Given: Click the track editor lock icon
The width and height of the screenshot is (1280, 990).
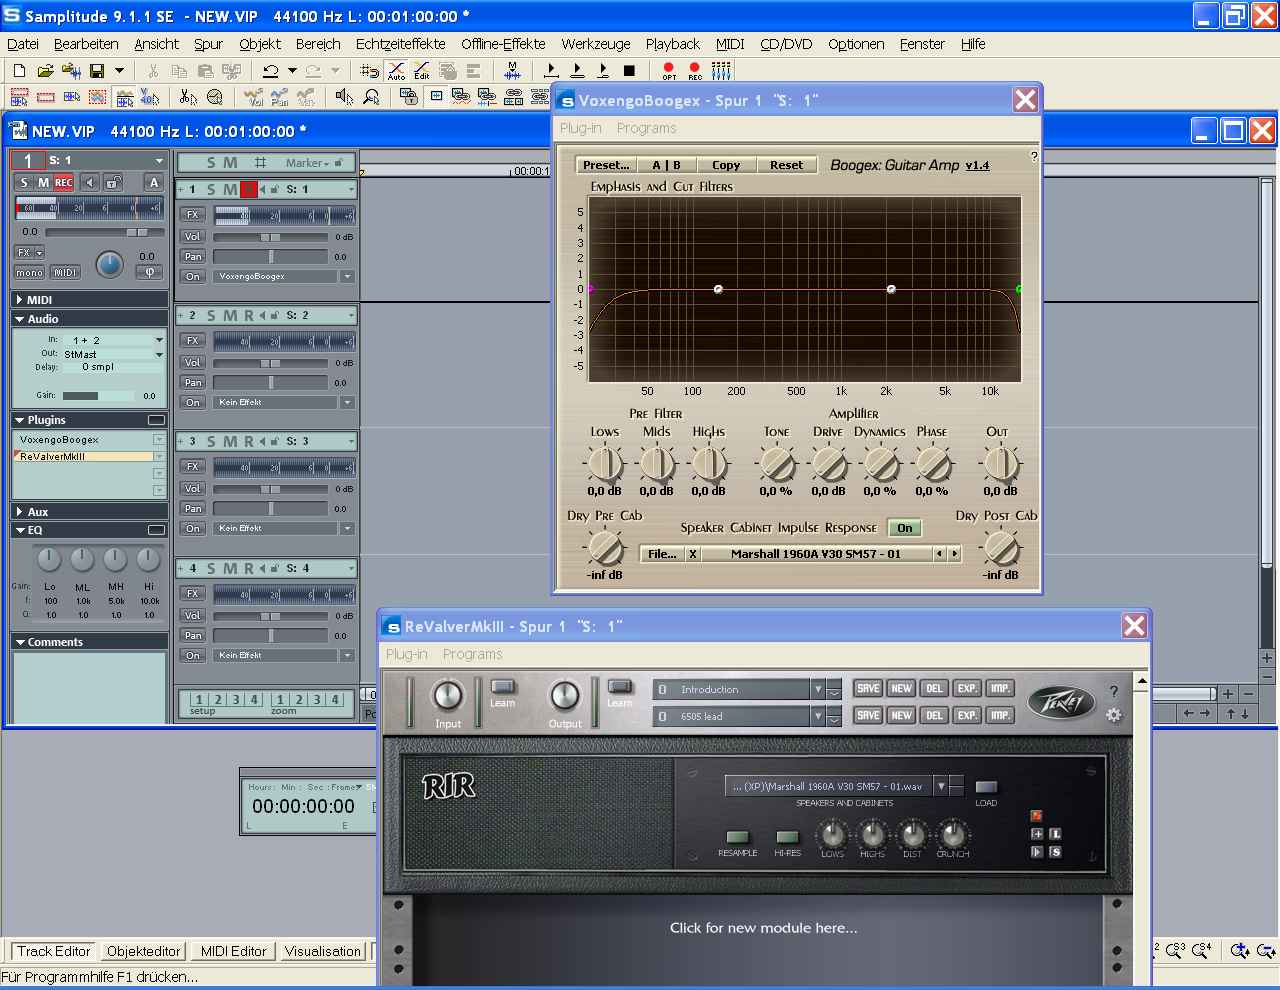Looking at the screenshot, I should (x=113, y=182).
